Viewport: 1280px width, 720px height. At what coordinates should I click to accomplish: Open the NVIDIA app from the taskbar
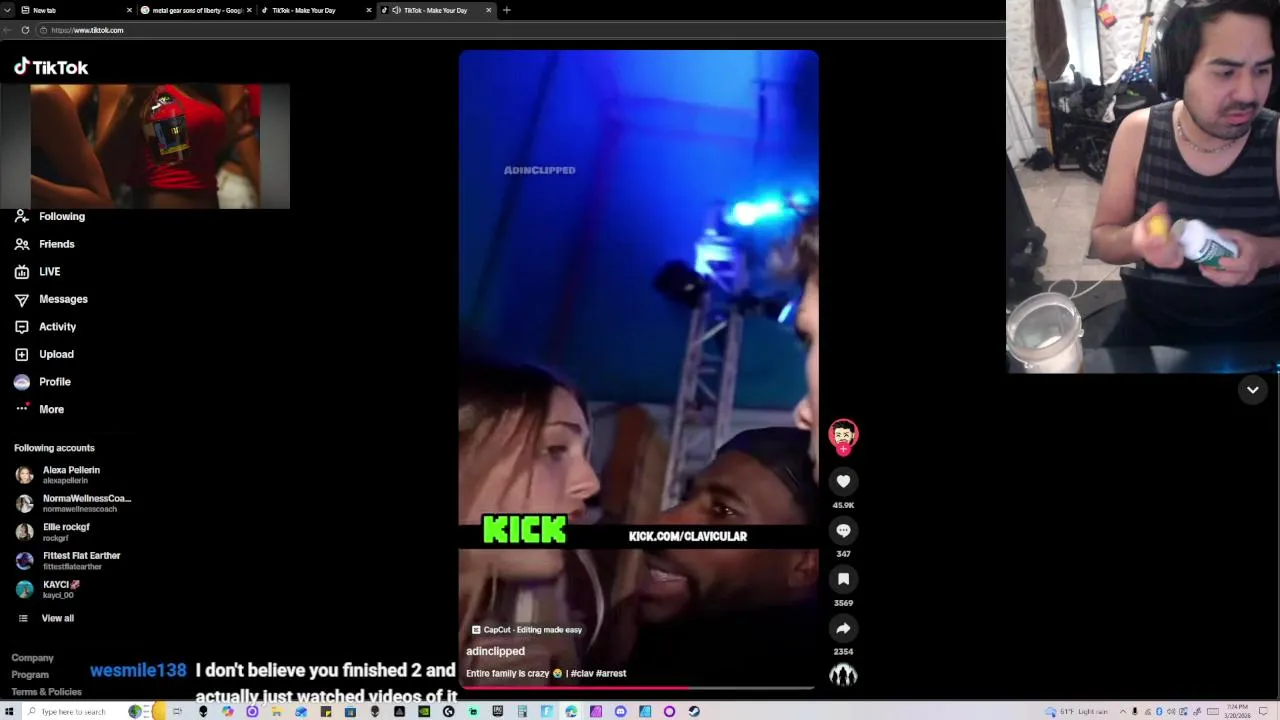click(x=423, y=711)
